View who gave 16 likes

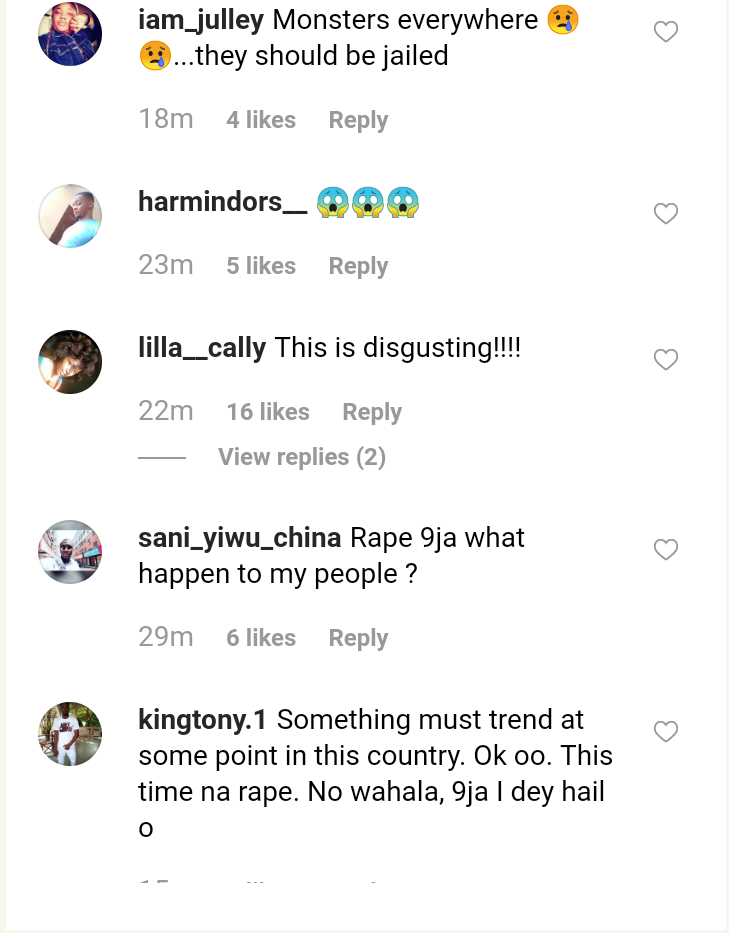[268, 412]
